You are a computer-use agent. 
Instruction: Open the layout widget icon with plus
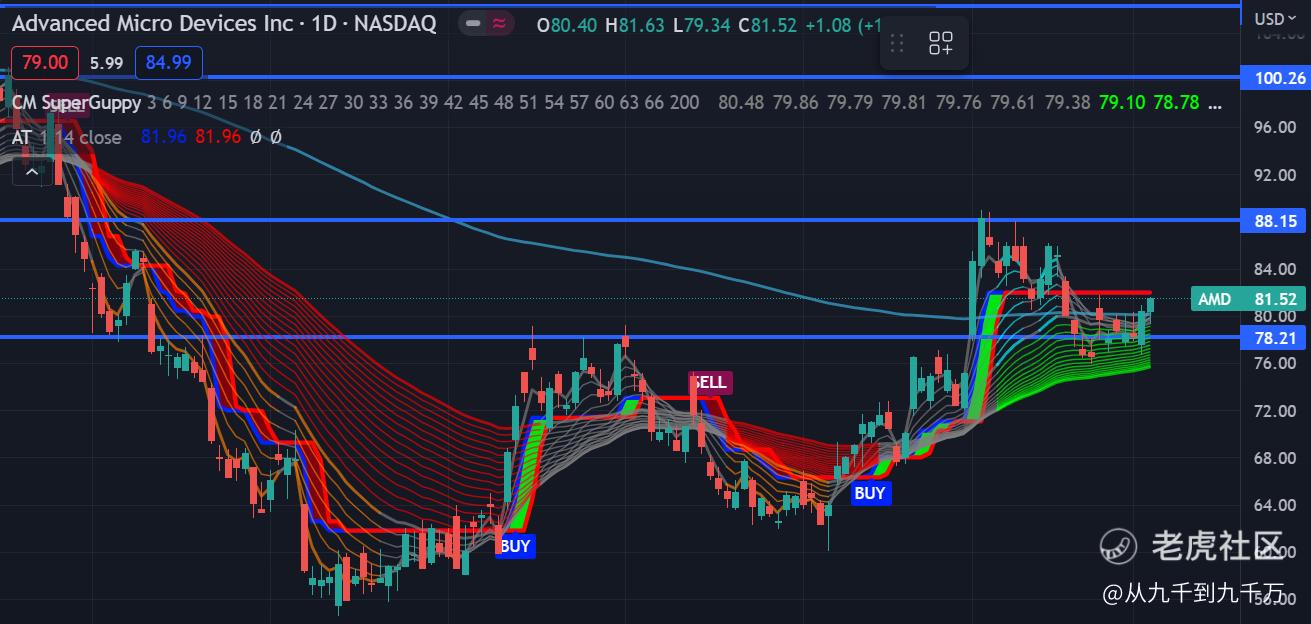(x=941, y=43)
